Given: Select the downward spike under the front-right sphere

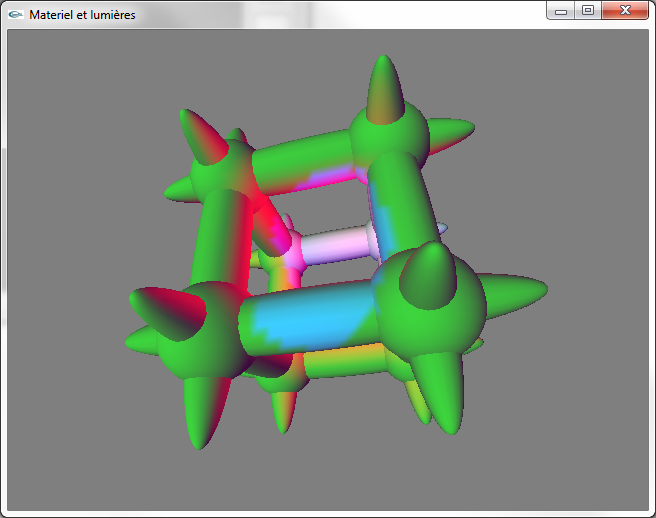Looking at the screenshot, I should pos(440,395).
